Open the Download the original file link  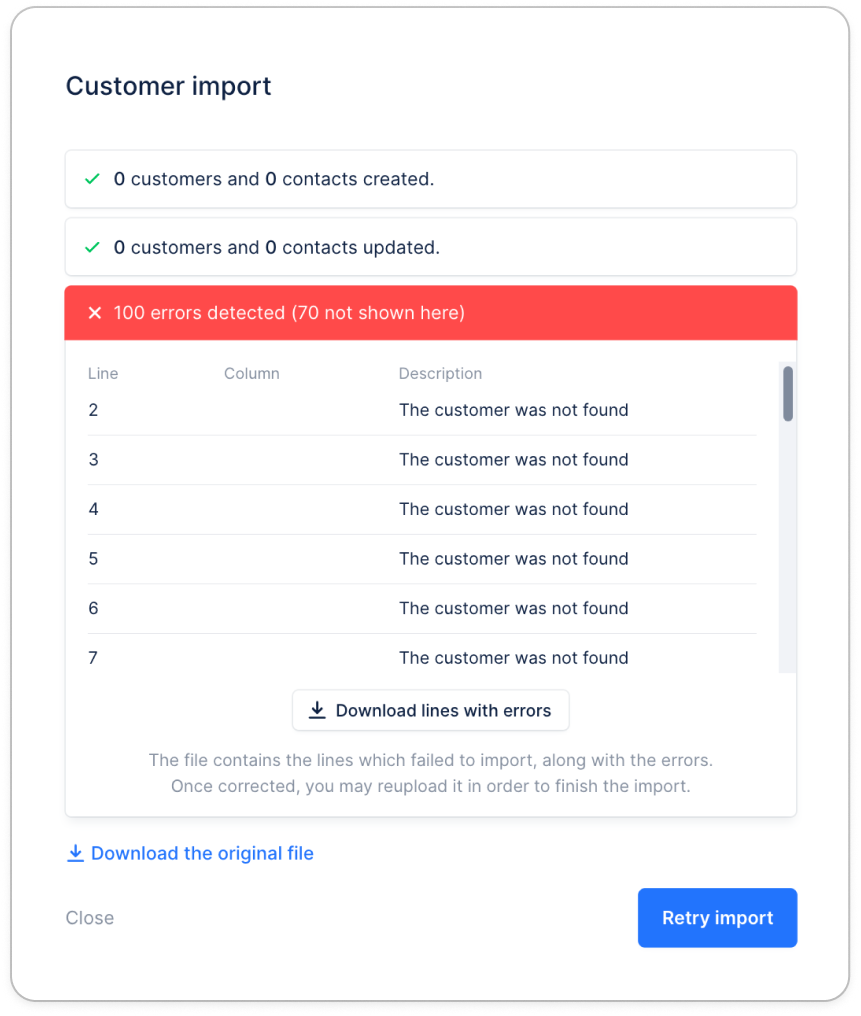click(x=202, y=853)
